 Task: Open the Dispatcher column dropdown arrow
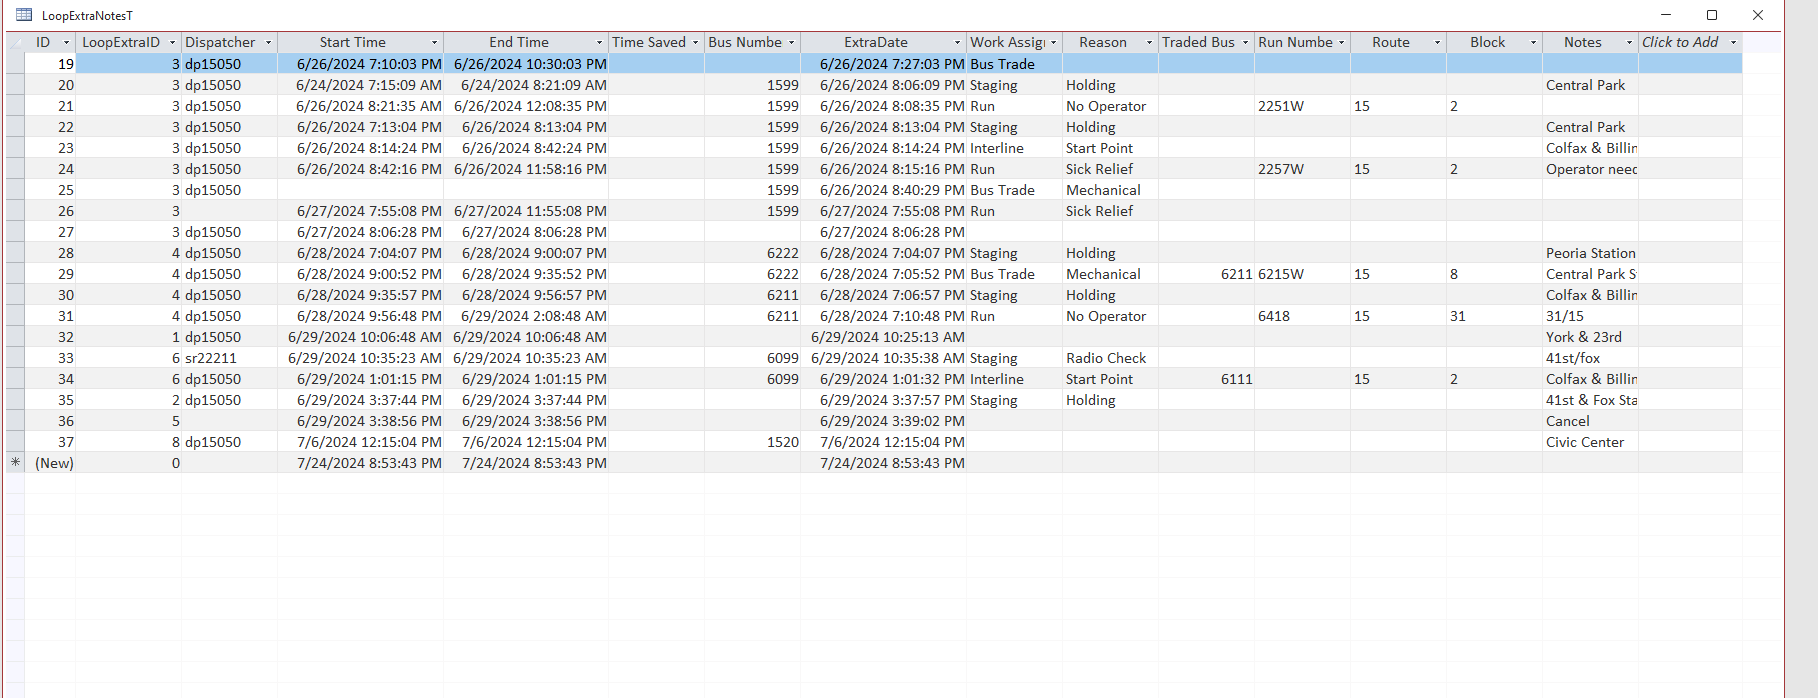pos(268,42)
